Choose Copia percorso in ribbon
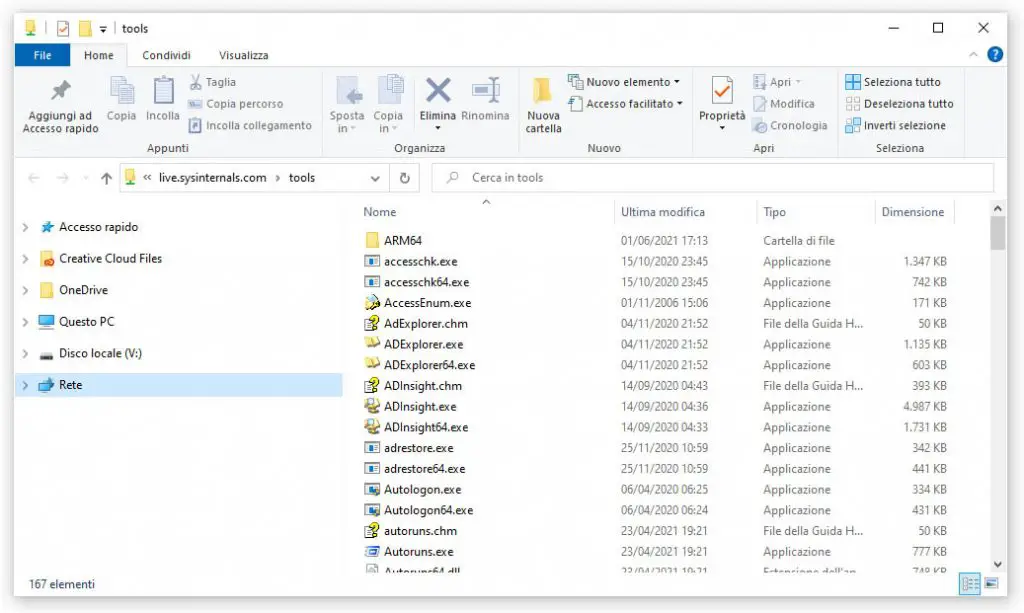This screenshot has width=1024, height=613. coord(236,104)
